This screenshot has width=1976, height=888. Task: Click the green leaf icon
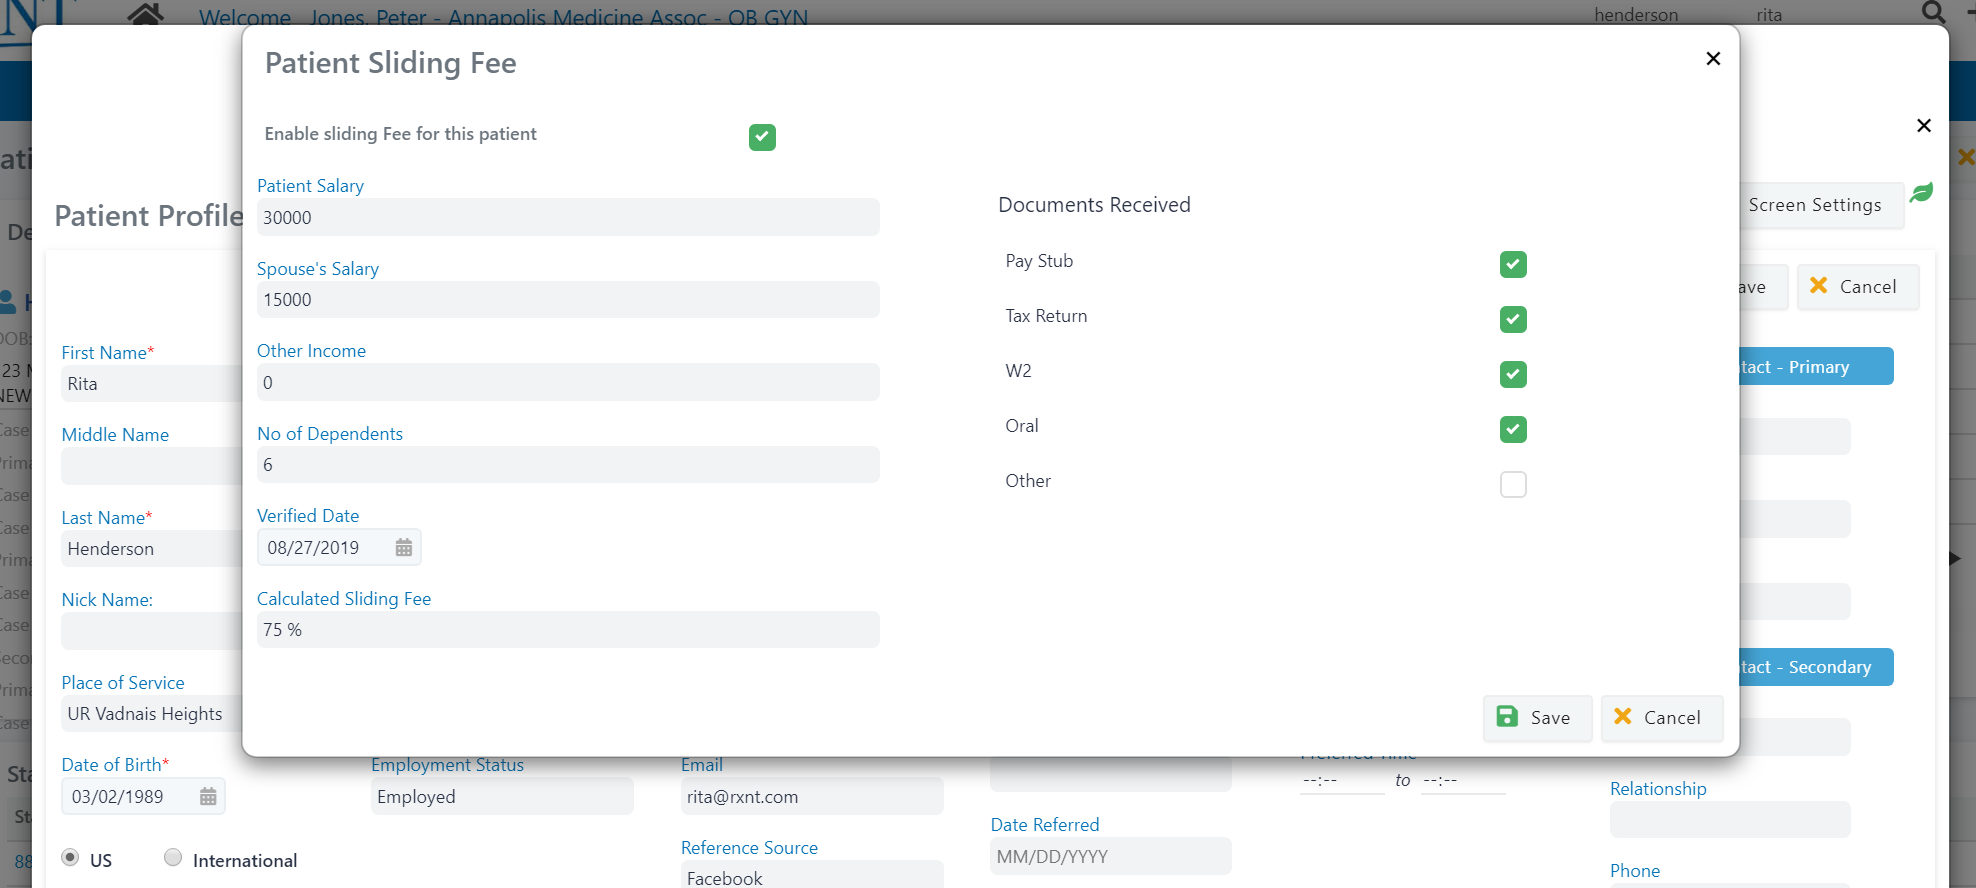point(1921,193)
